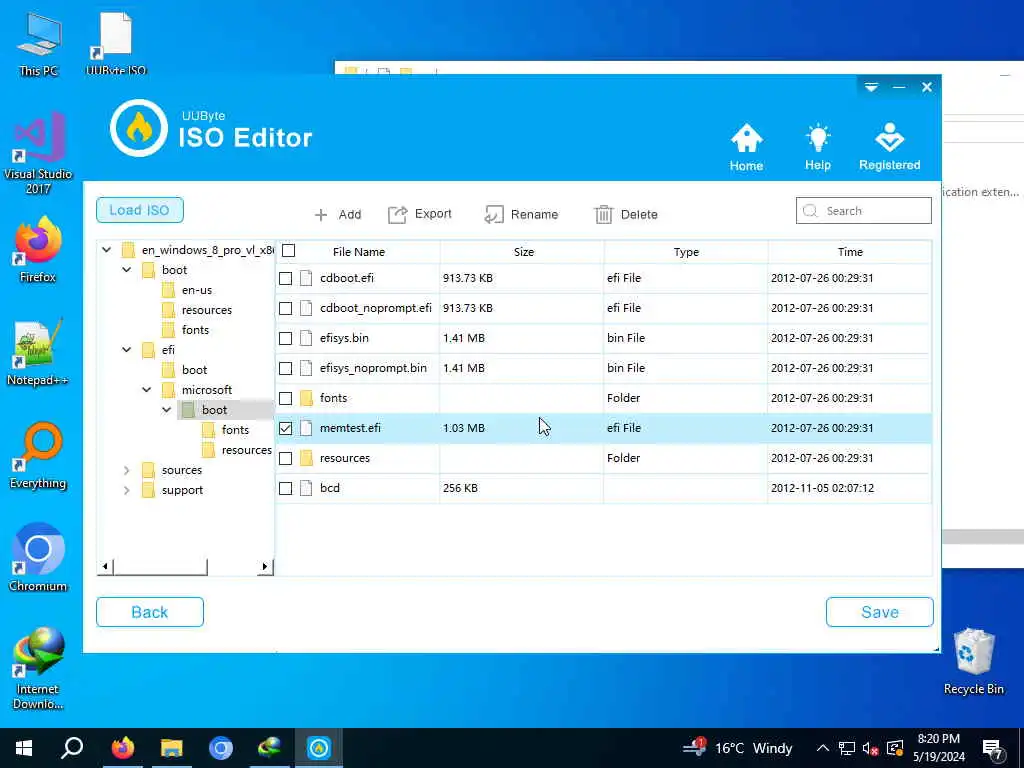Screen dimensions: 1024x768
Task: Select the resources folder under top-level boot
Action: pyautogui.click(x=206, y=310)
